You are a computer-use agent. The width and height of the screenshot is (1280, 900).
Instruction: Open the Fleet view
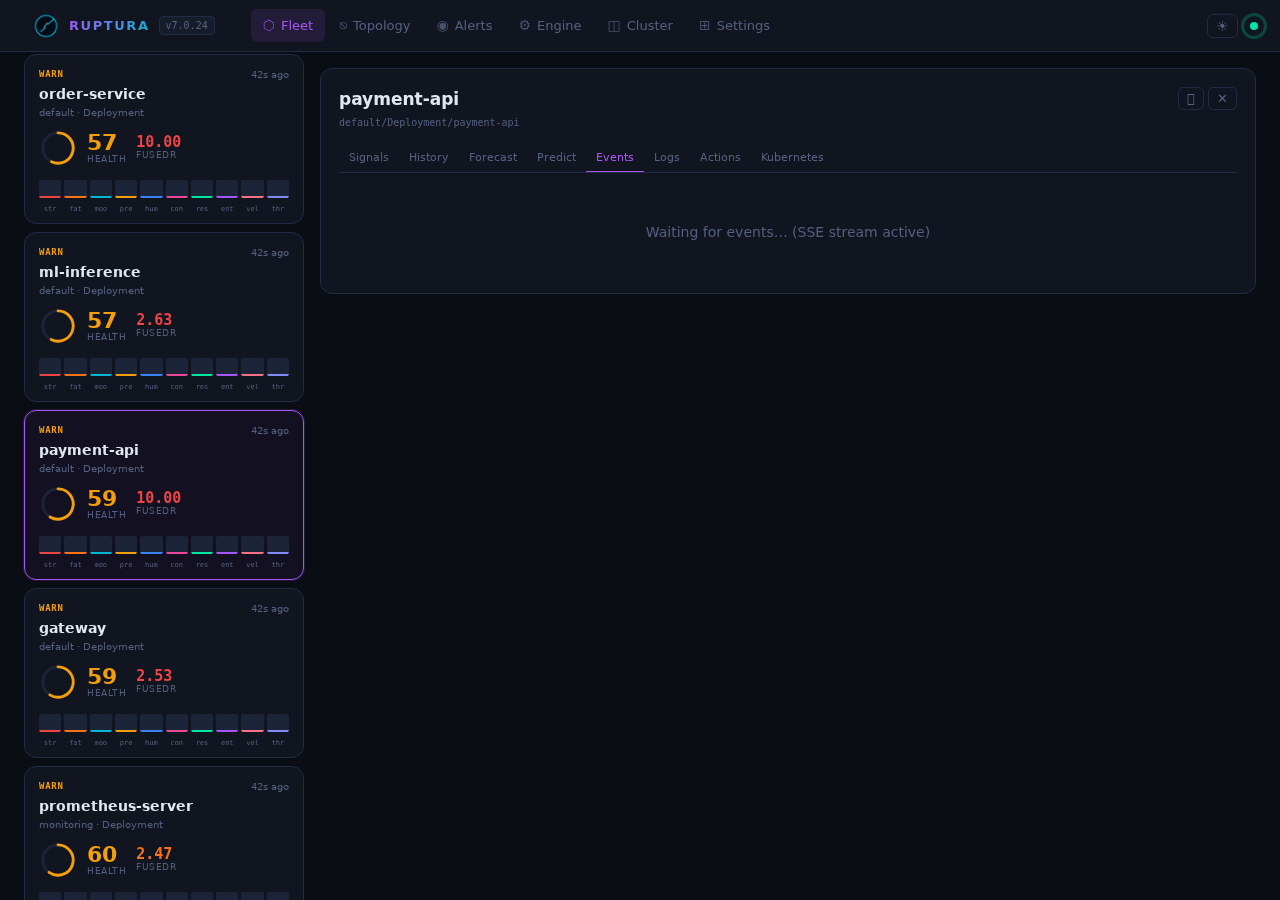288,26
